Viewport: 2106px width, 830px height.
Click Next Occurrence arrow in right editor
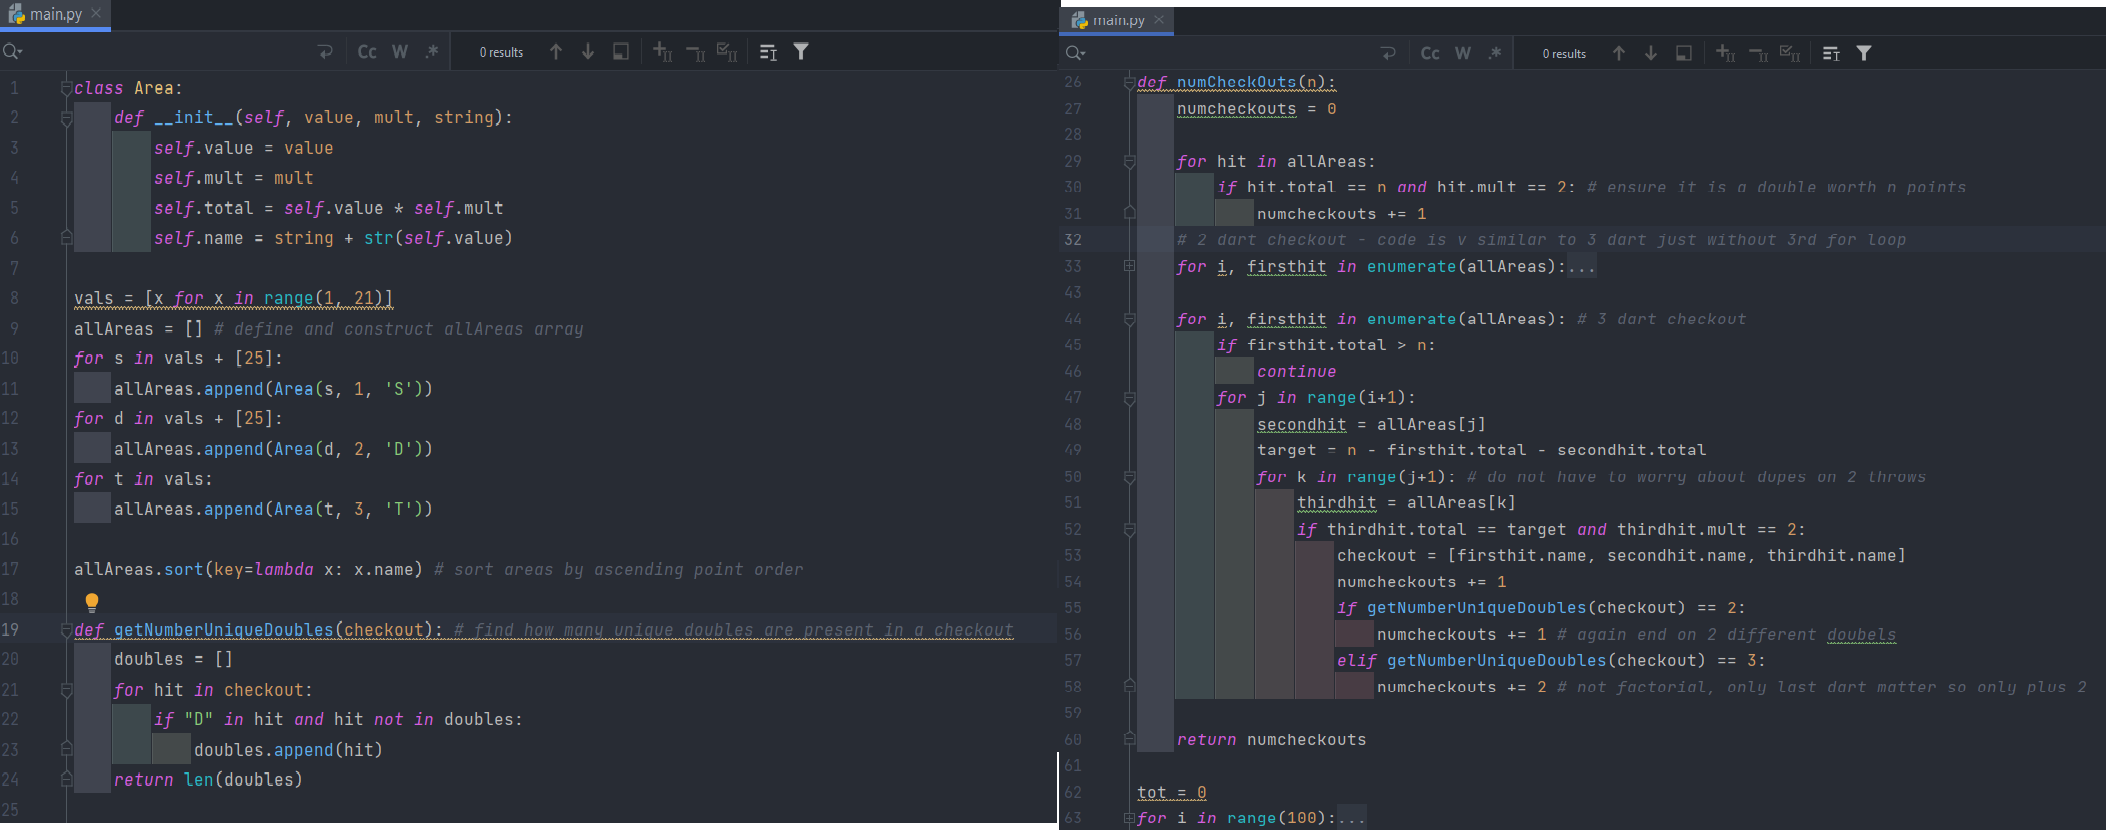[1651, 53]
